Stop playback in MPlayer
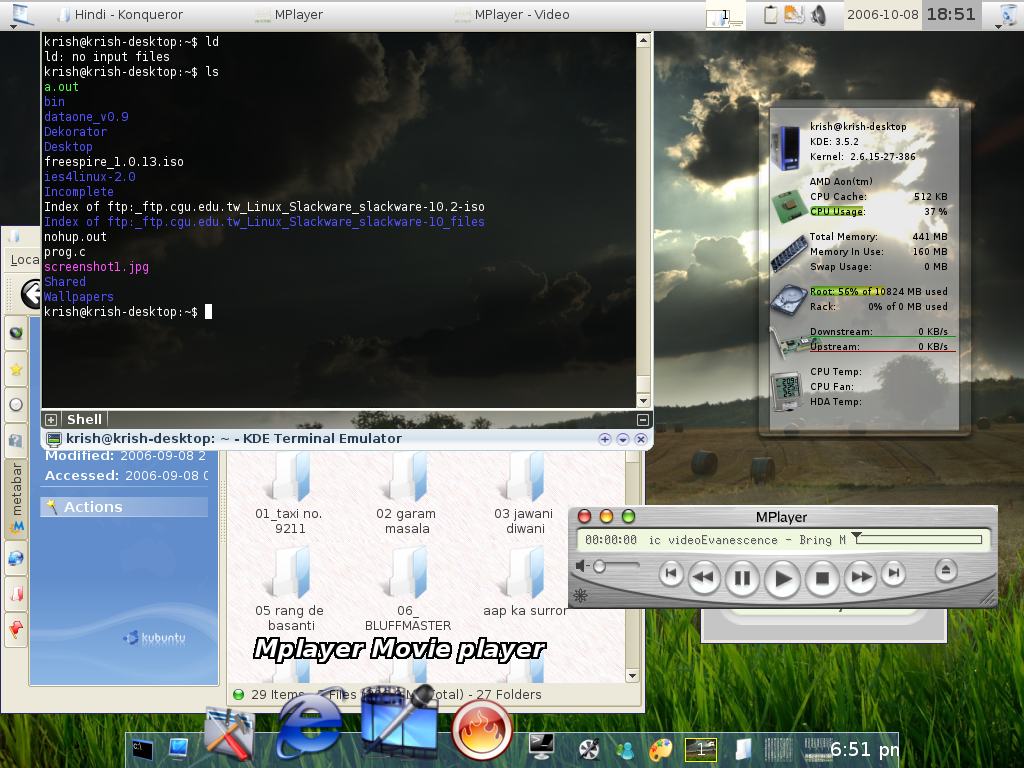 click(822, 577)
